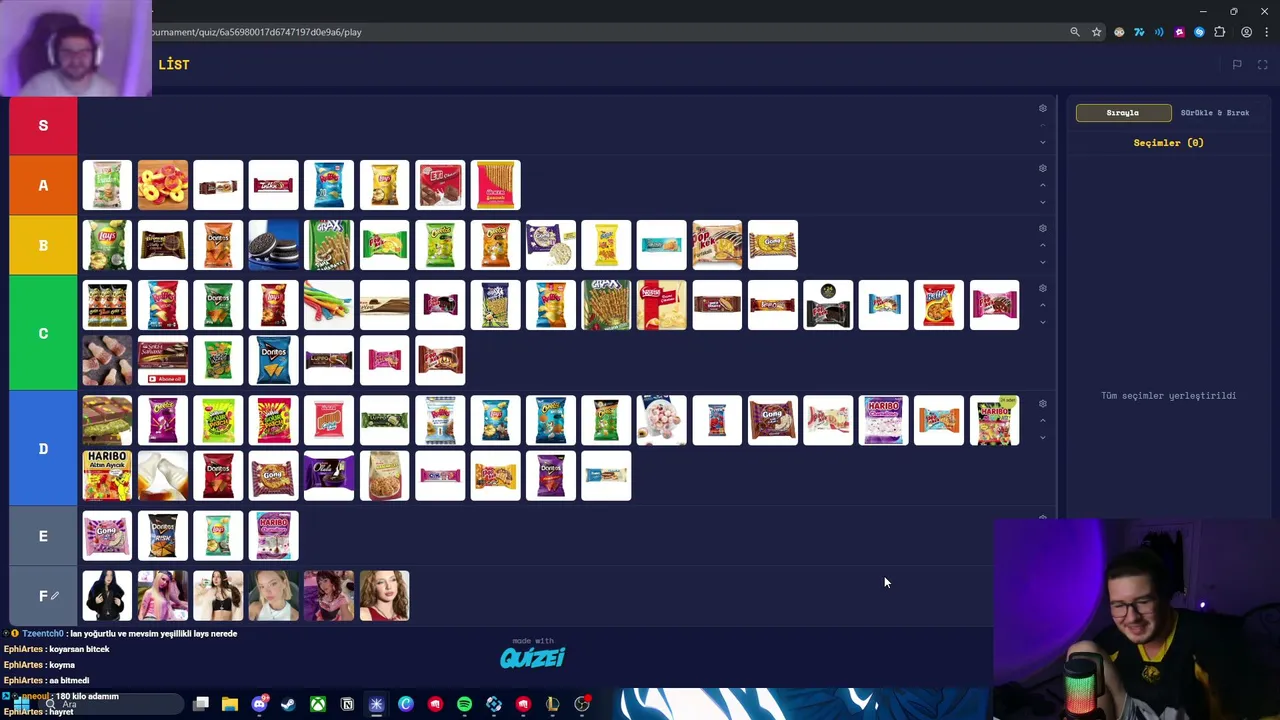Click the red S tier label

tap(43, 125)
